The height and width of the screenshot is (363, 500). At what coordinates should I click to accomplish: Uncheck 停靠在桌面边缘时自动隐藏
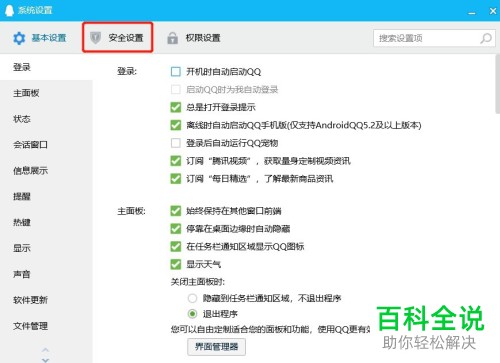point(176,229)
